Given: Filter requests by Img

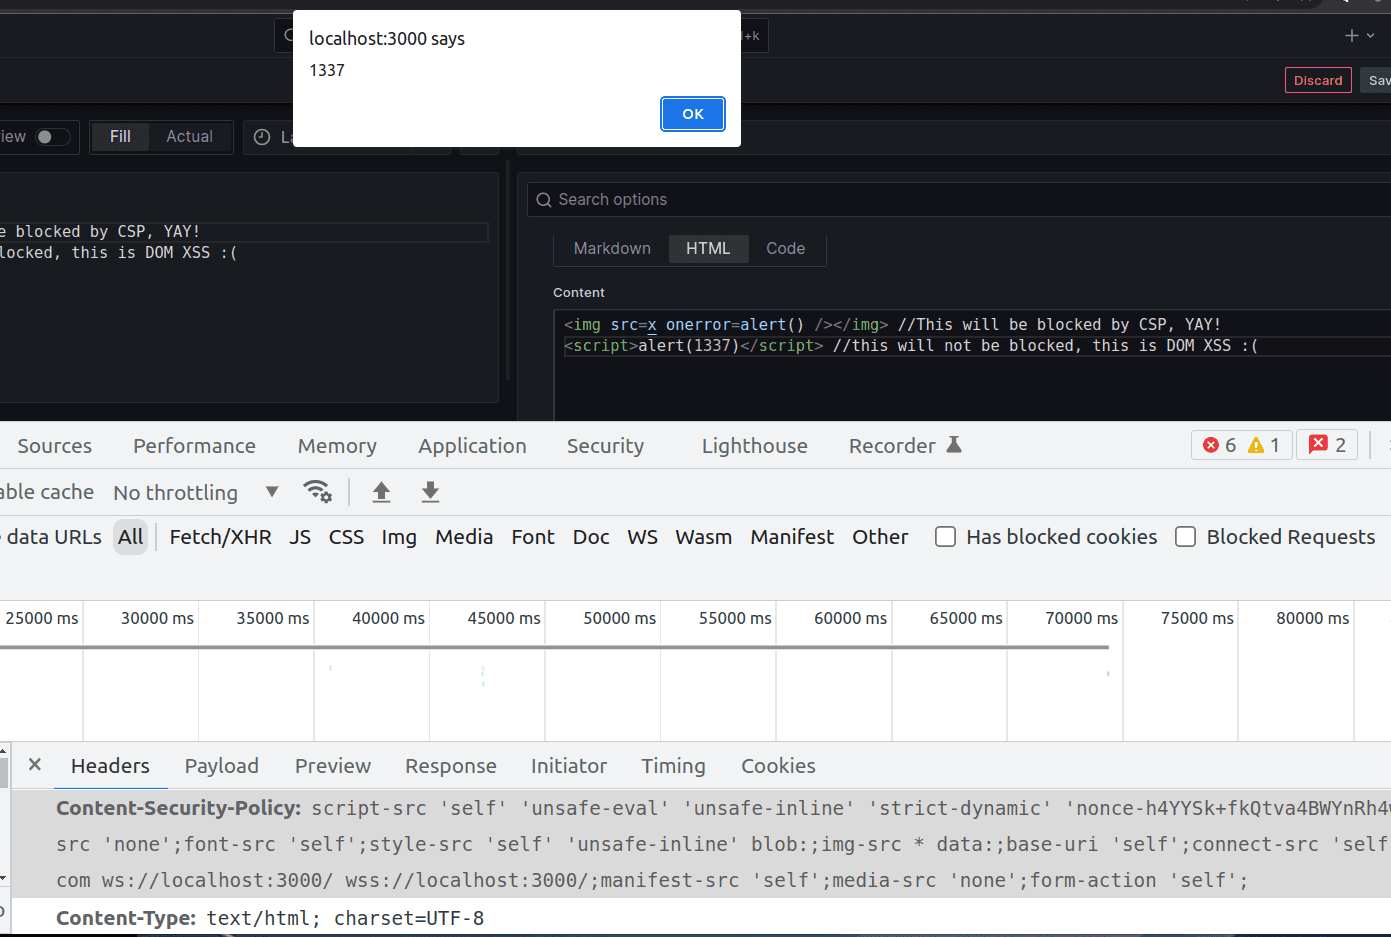Looking at the screenshot, I should 399,537.
